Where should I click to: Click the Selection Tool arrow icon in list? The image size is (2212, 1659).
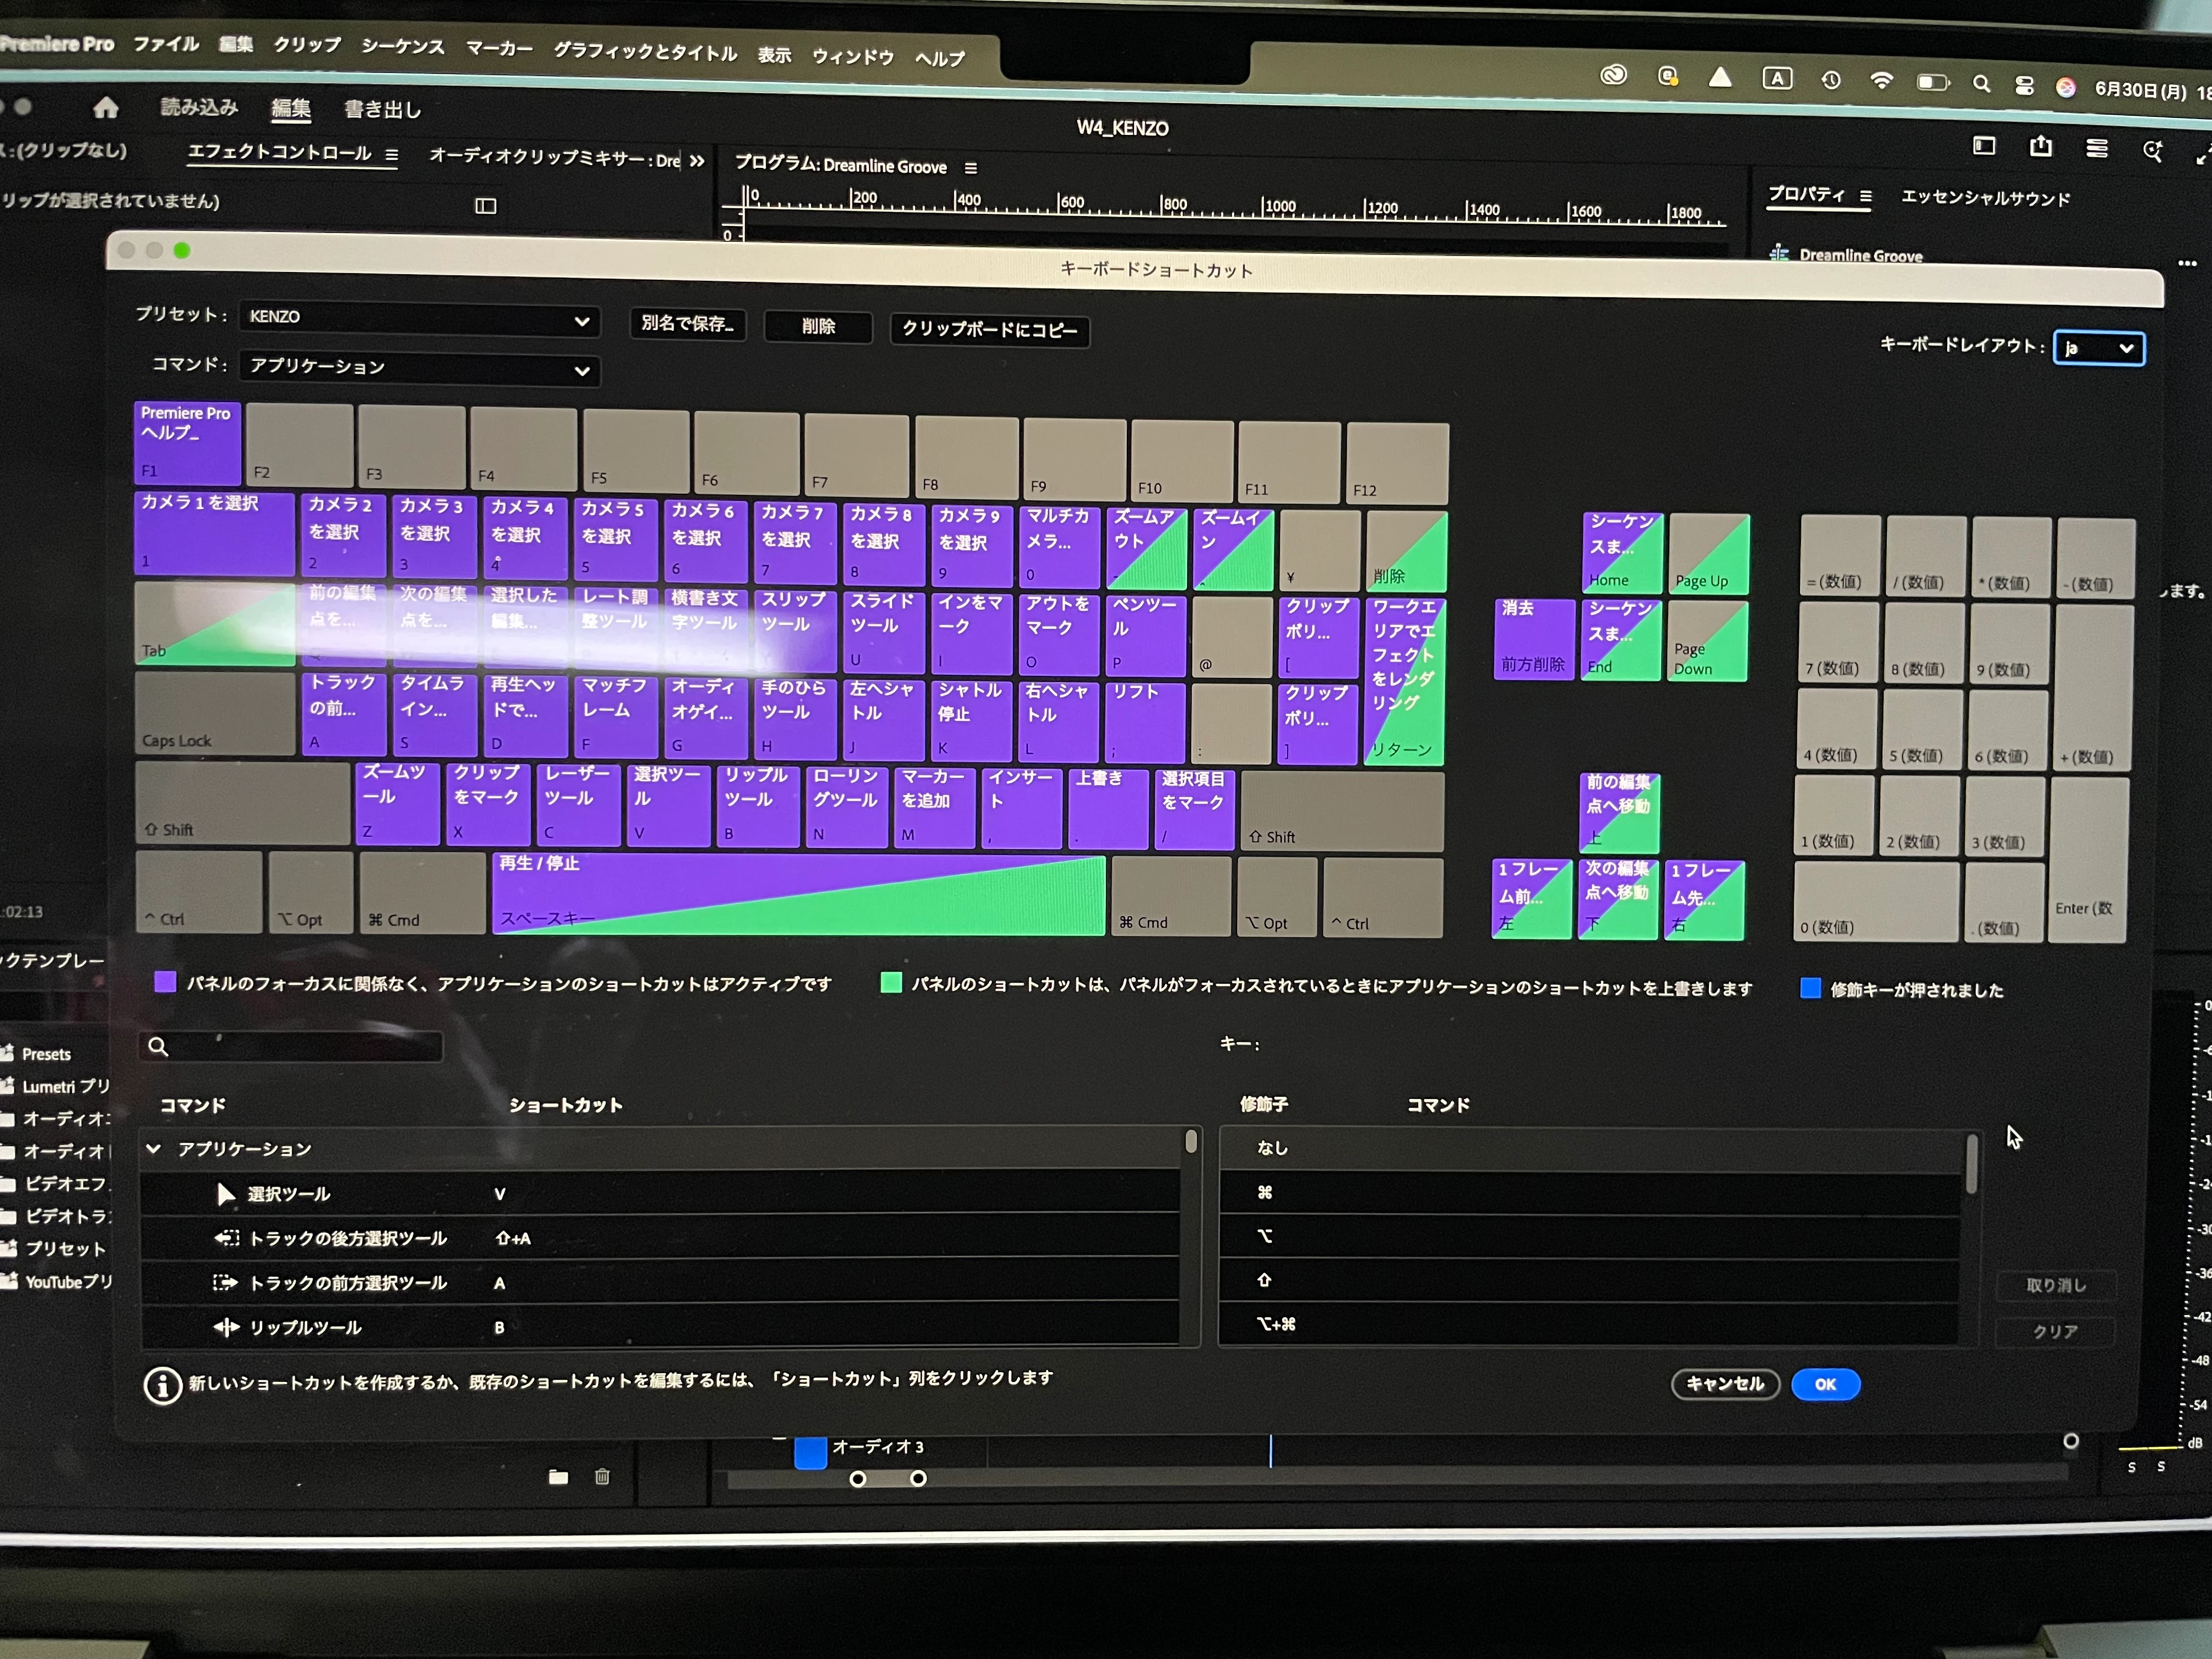click(x=226, y=1194)
